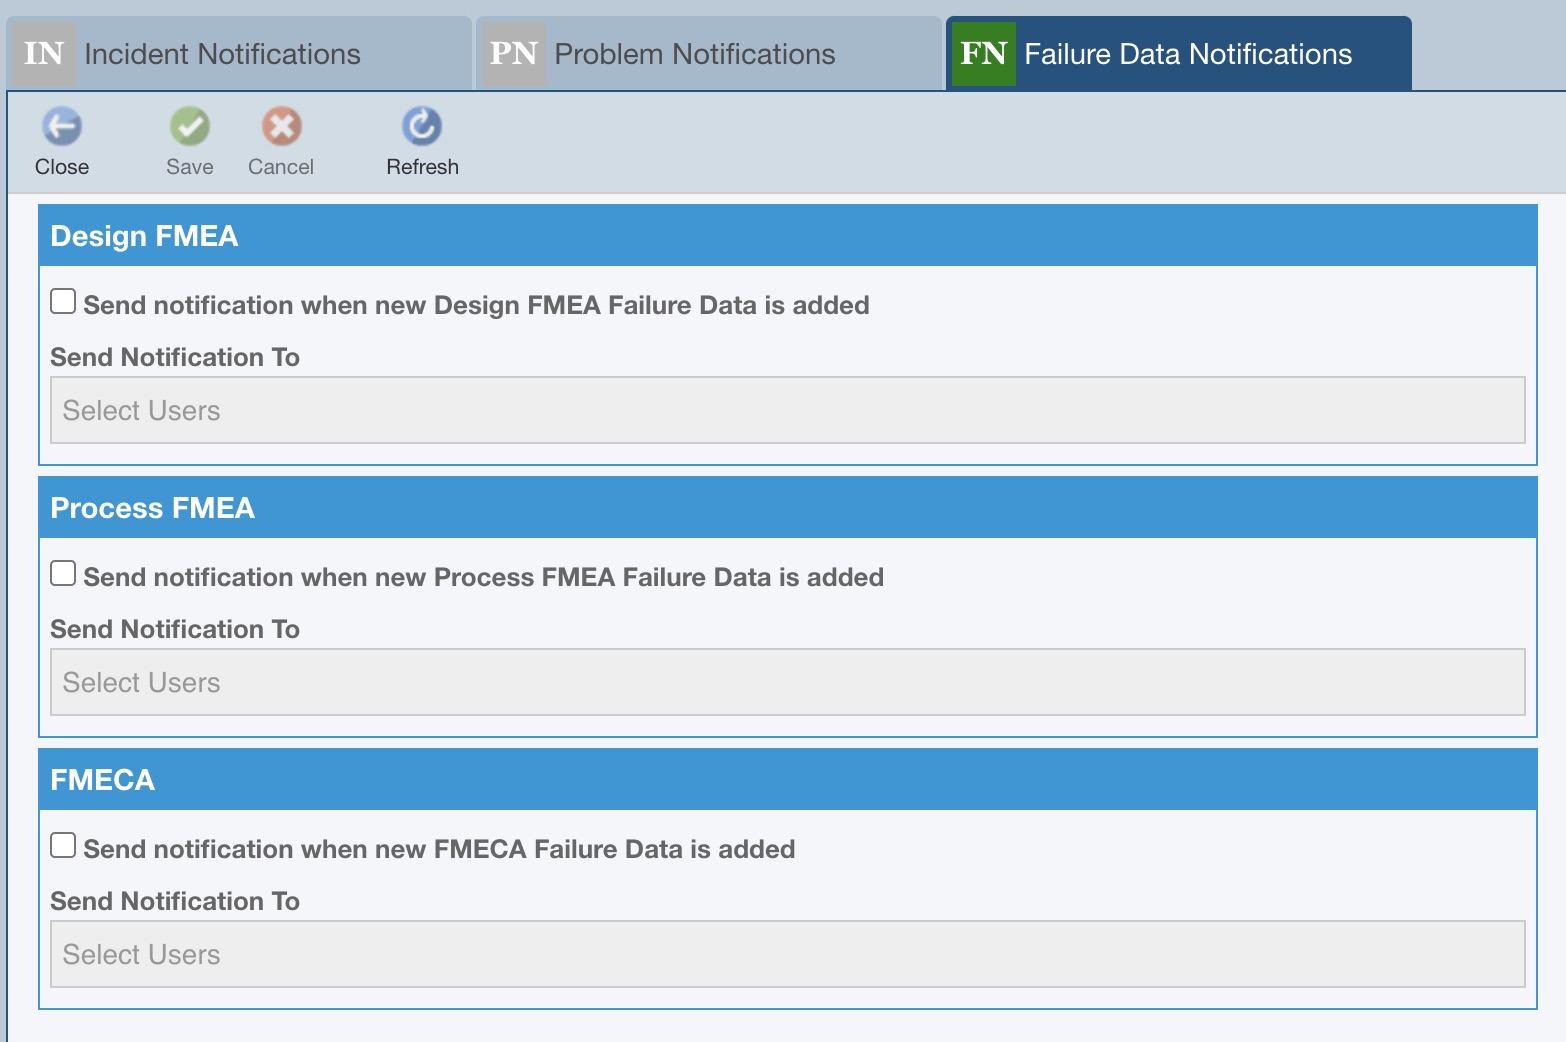Click the Close back-arrow icon
1566x1042 pixels.
[62, 127]
